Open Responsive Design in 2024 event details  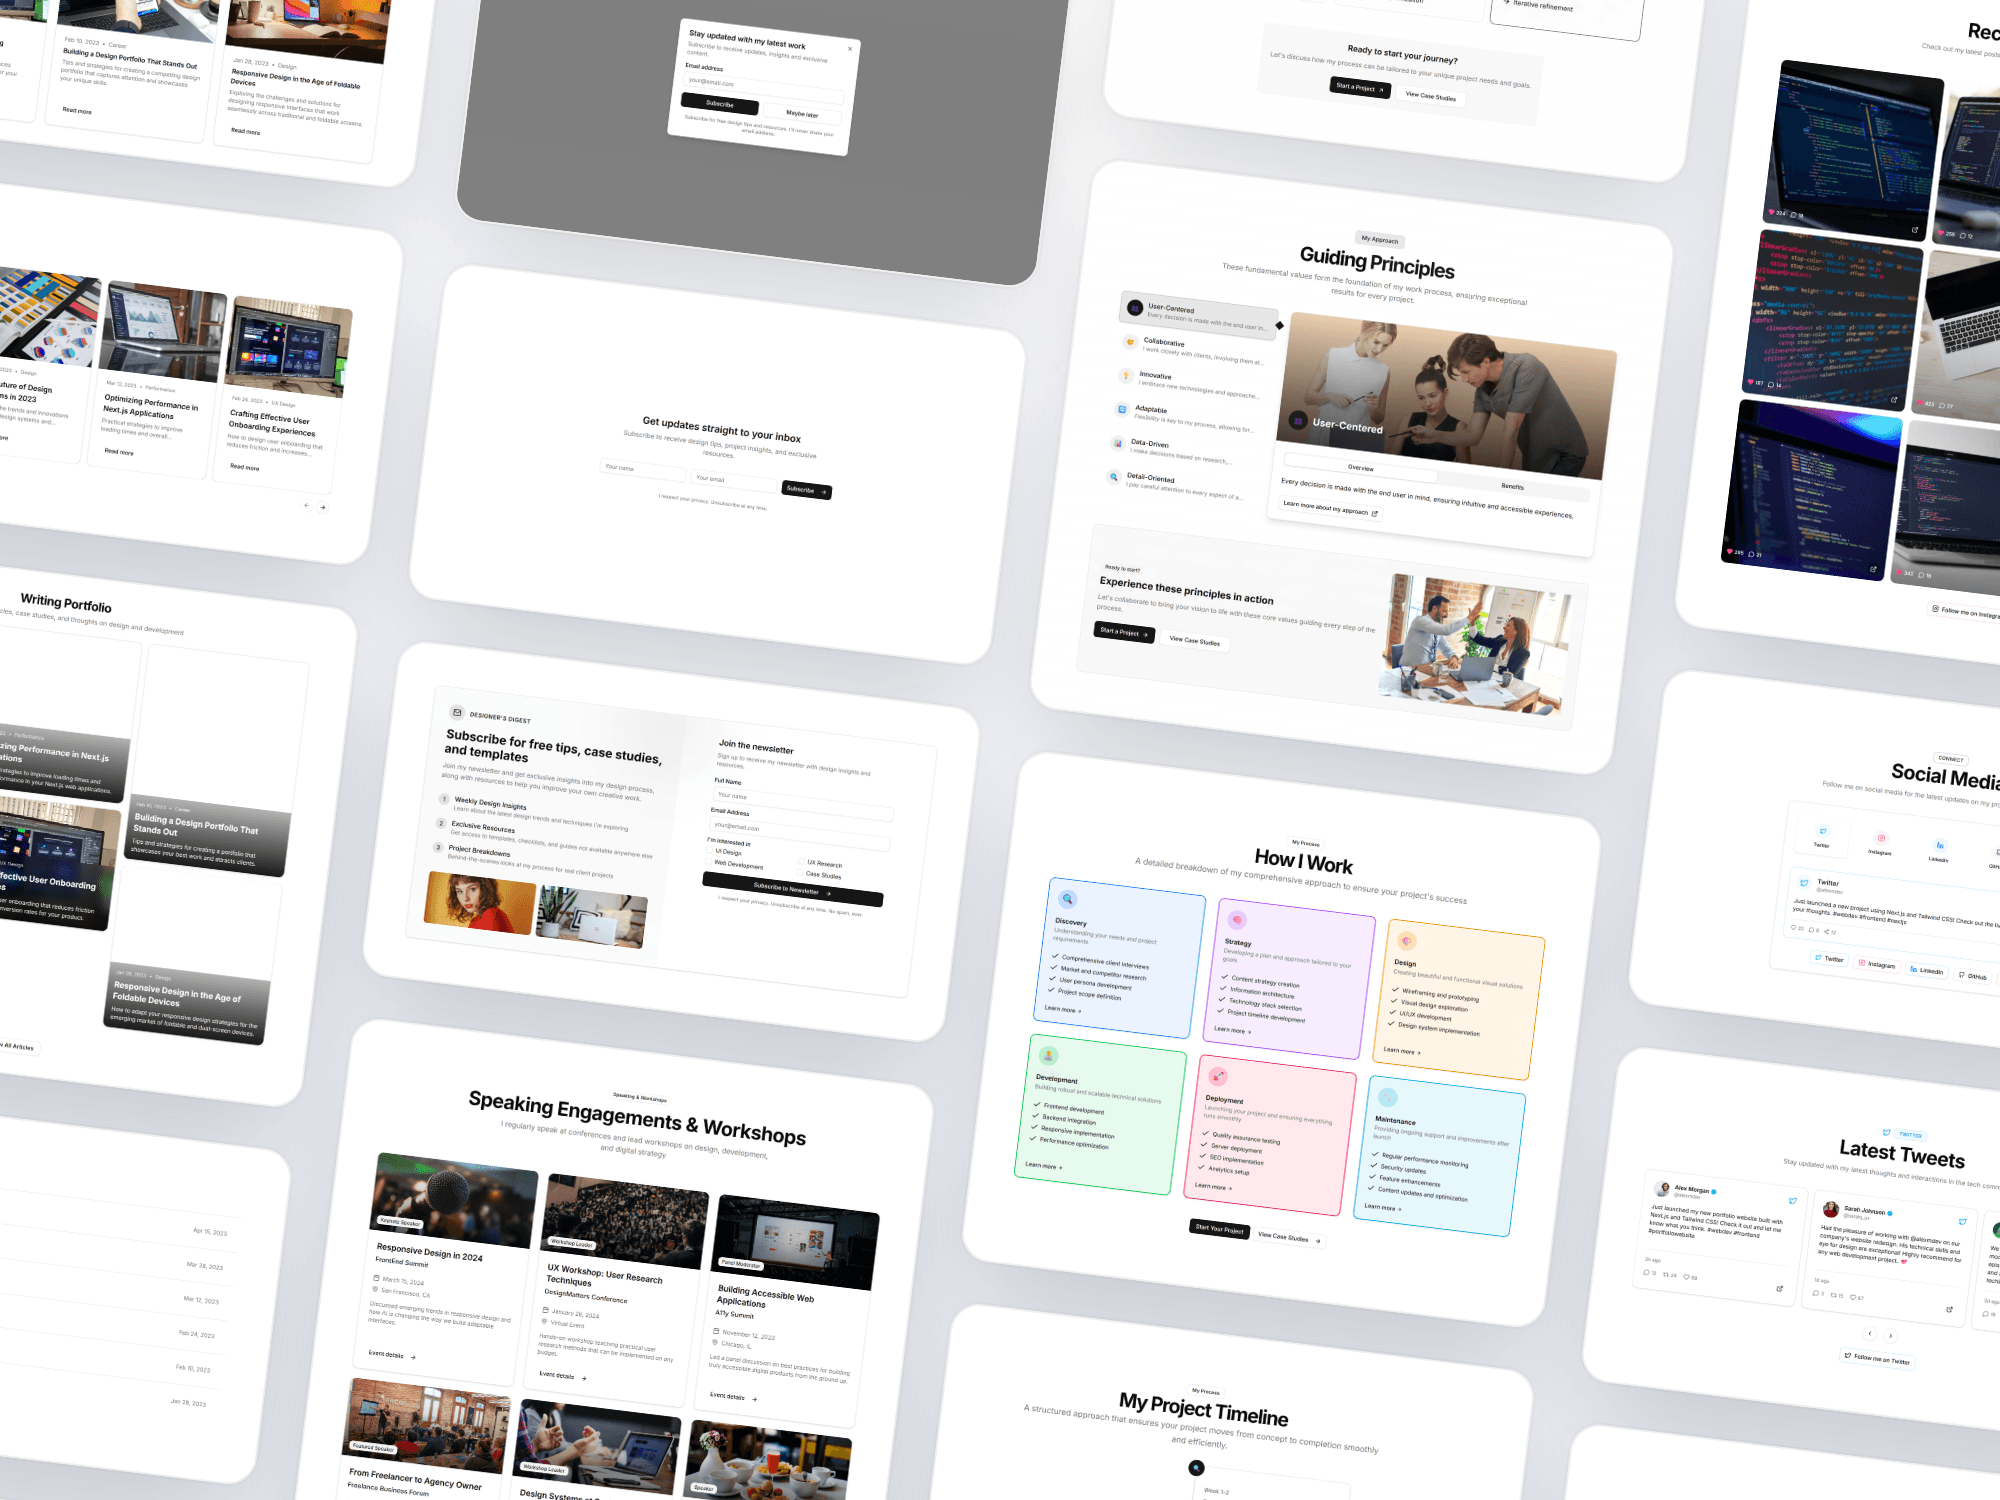pos(391,1355)
